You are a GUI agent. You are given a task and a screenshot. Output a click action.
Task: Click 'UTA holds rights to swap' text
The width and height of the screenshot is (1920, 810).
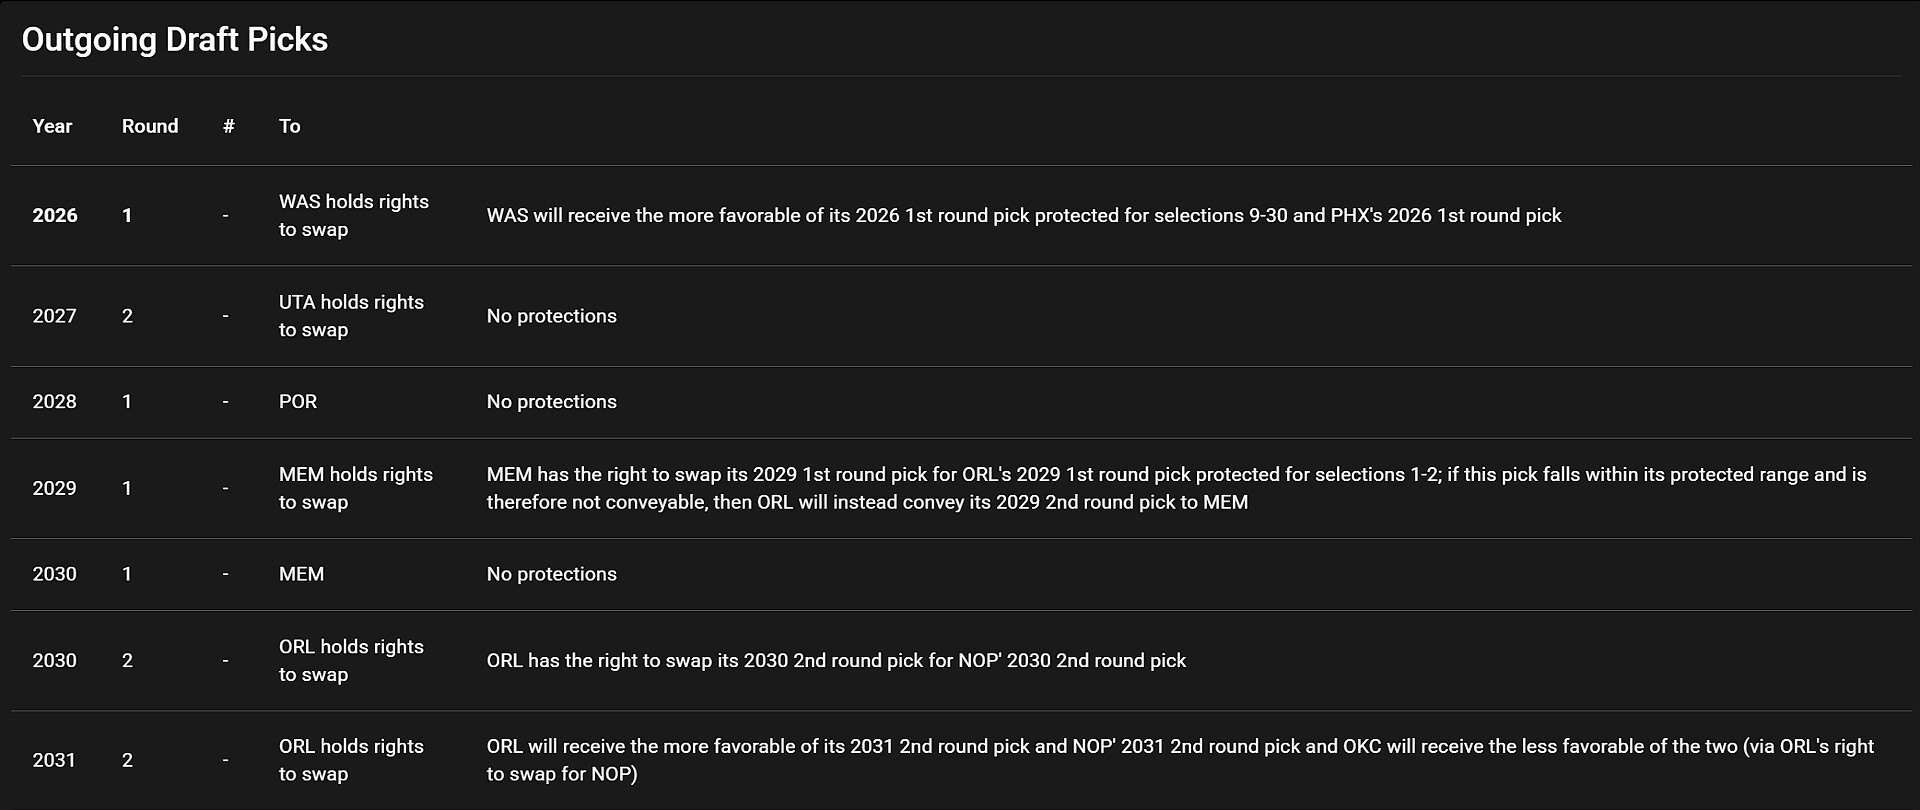pos(351,316)
